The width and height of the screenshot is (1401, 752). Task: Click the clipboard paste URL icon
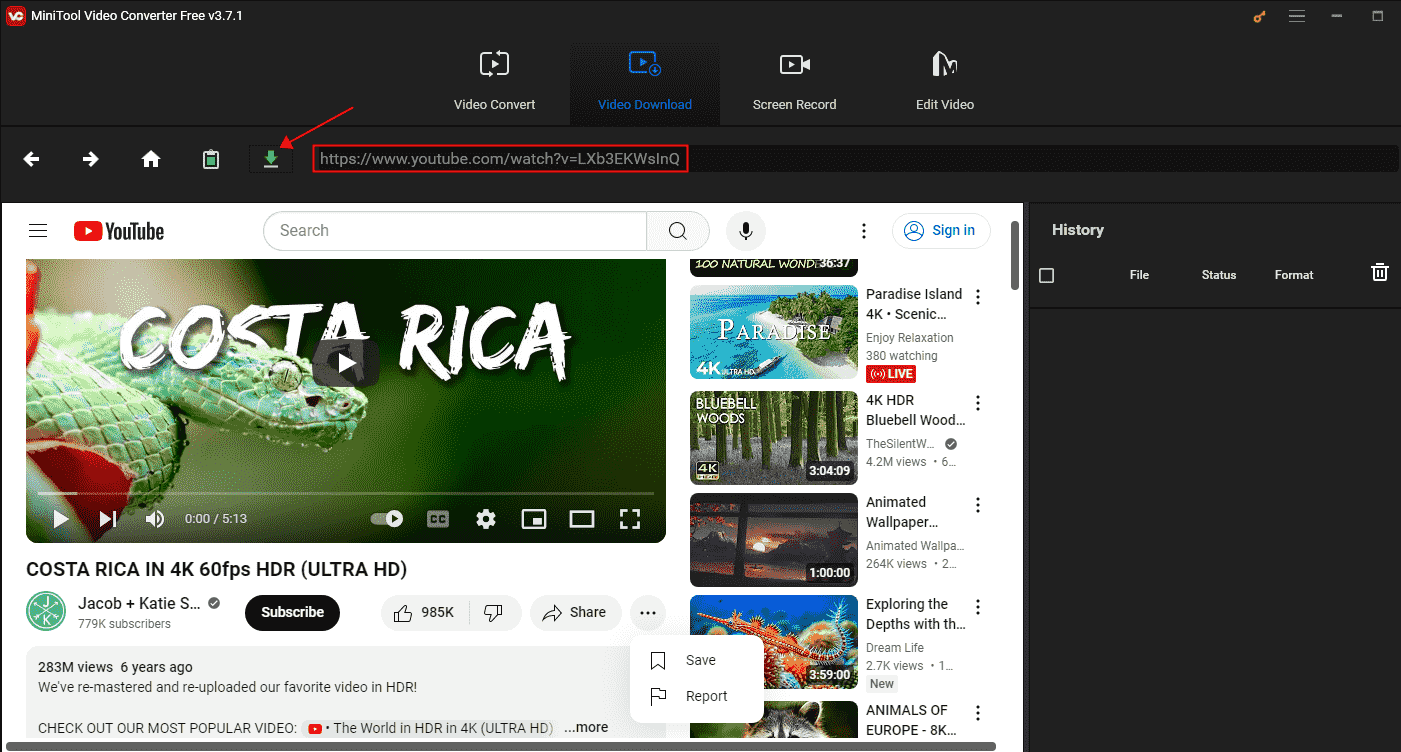click(x=211, y=159)
